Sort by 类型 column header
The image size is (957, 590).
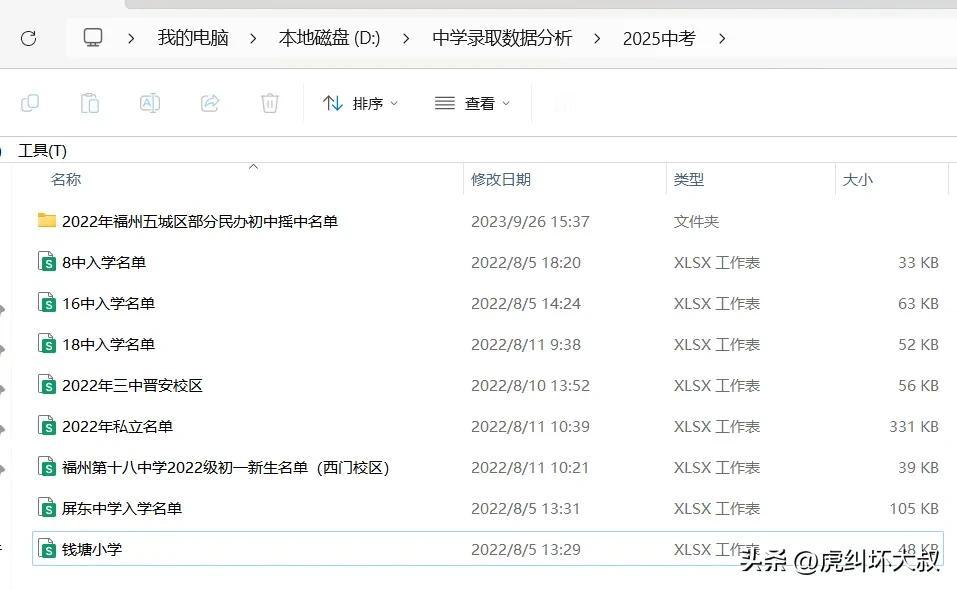[x=688, y=179]
